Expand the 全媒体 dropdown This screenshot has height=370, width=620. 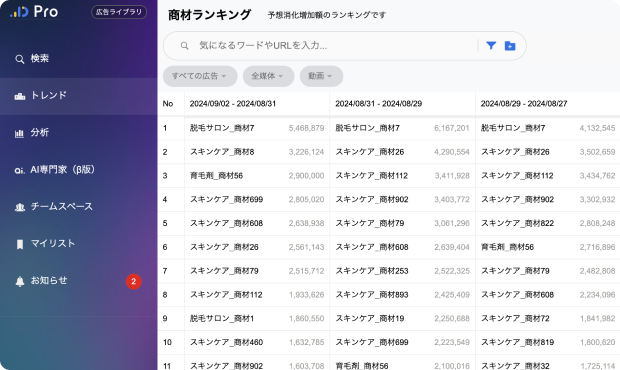click(268, 76)
